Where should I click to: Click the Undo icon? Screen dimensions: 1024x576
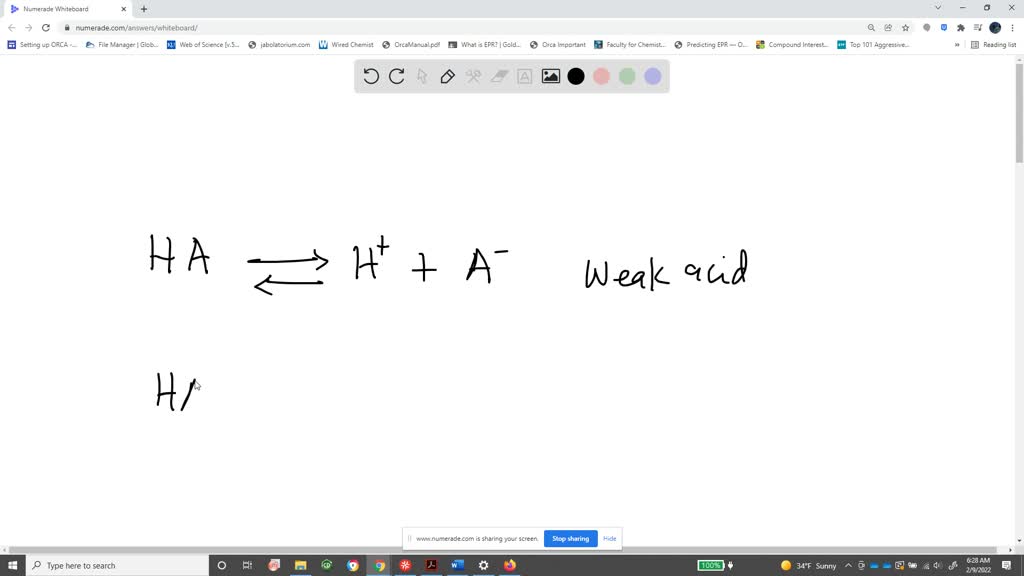coord(370,76)
